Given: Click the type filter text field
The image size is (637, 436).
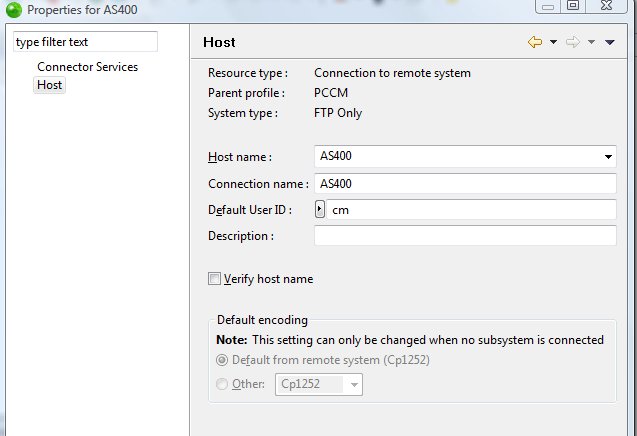Looking at the screenshot, I should point(85,42).
